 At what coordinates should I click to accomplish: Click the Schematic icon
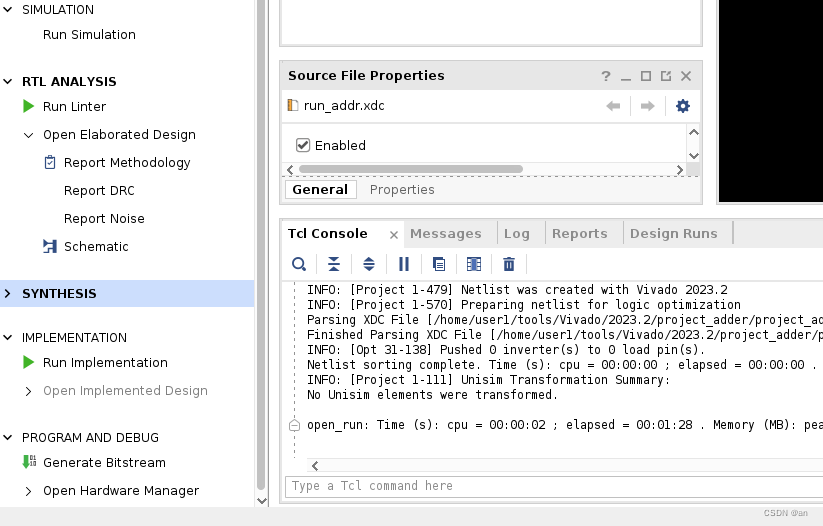[x=50, y=246]
